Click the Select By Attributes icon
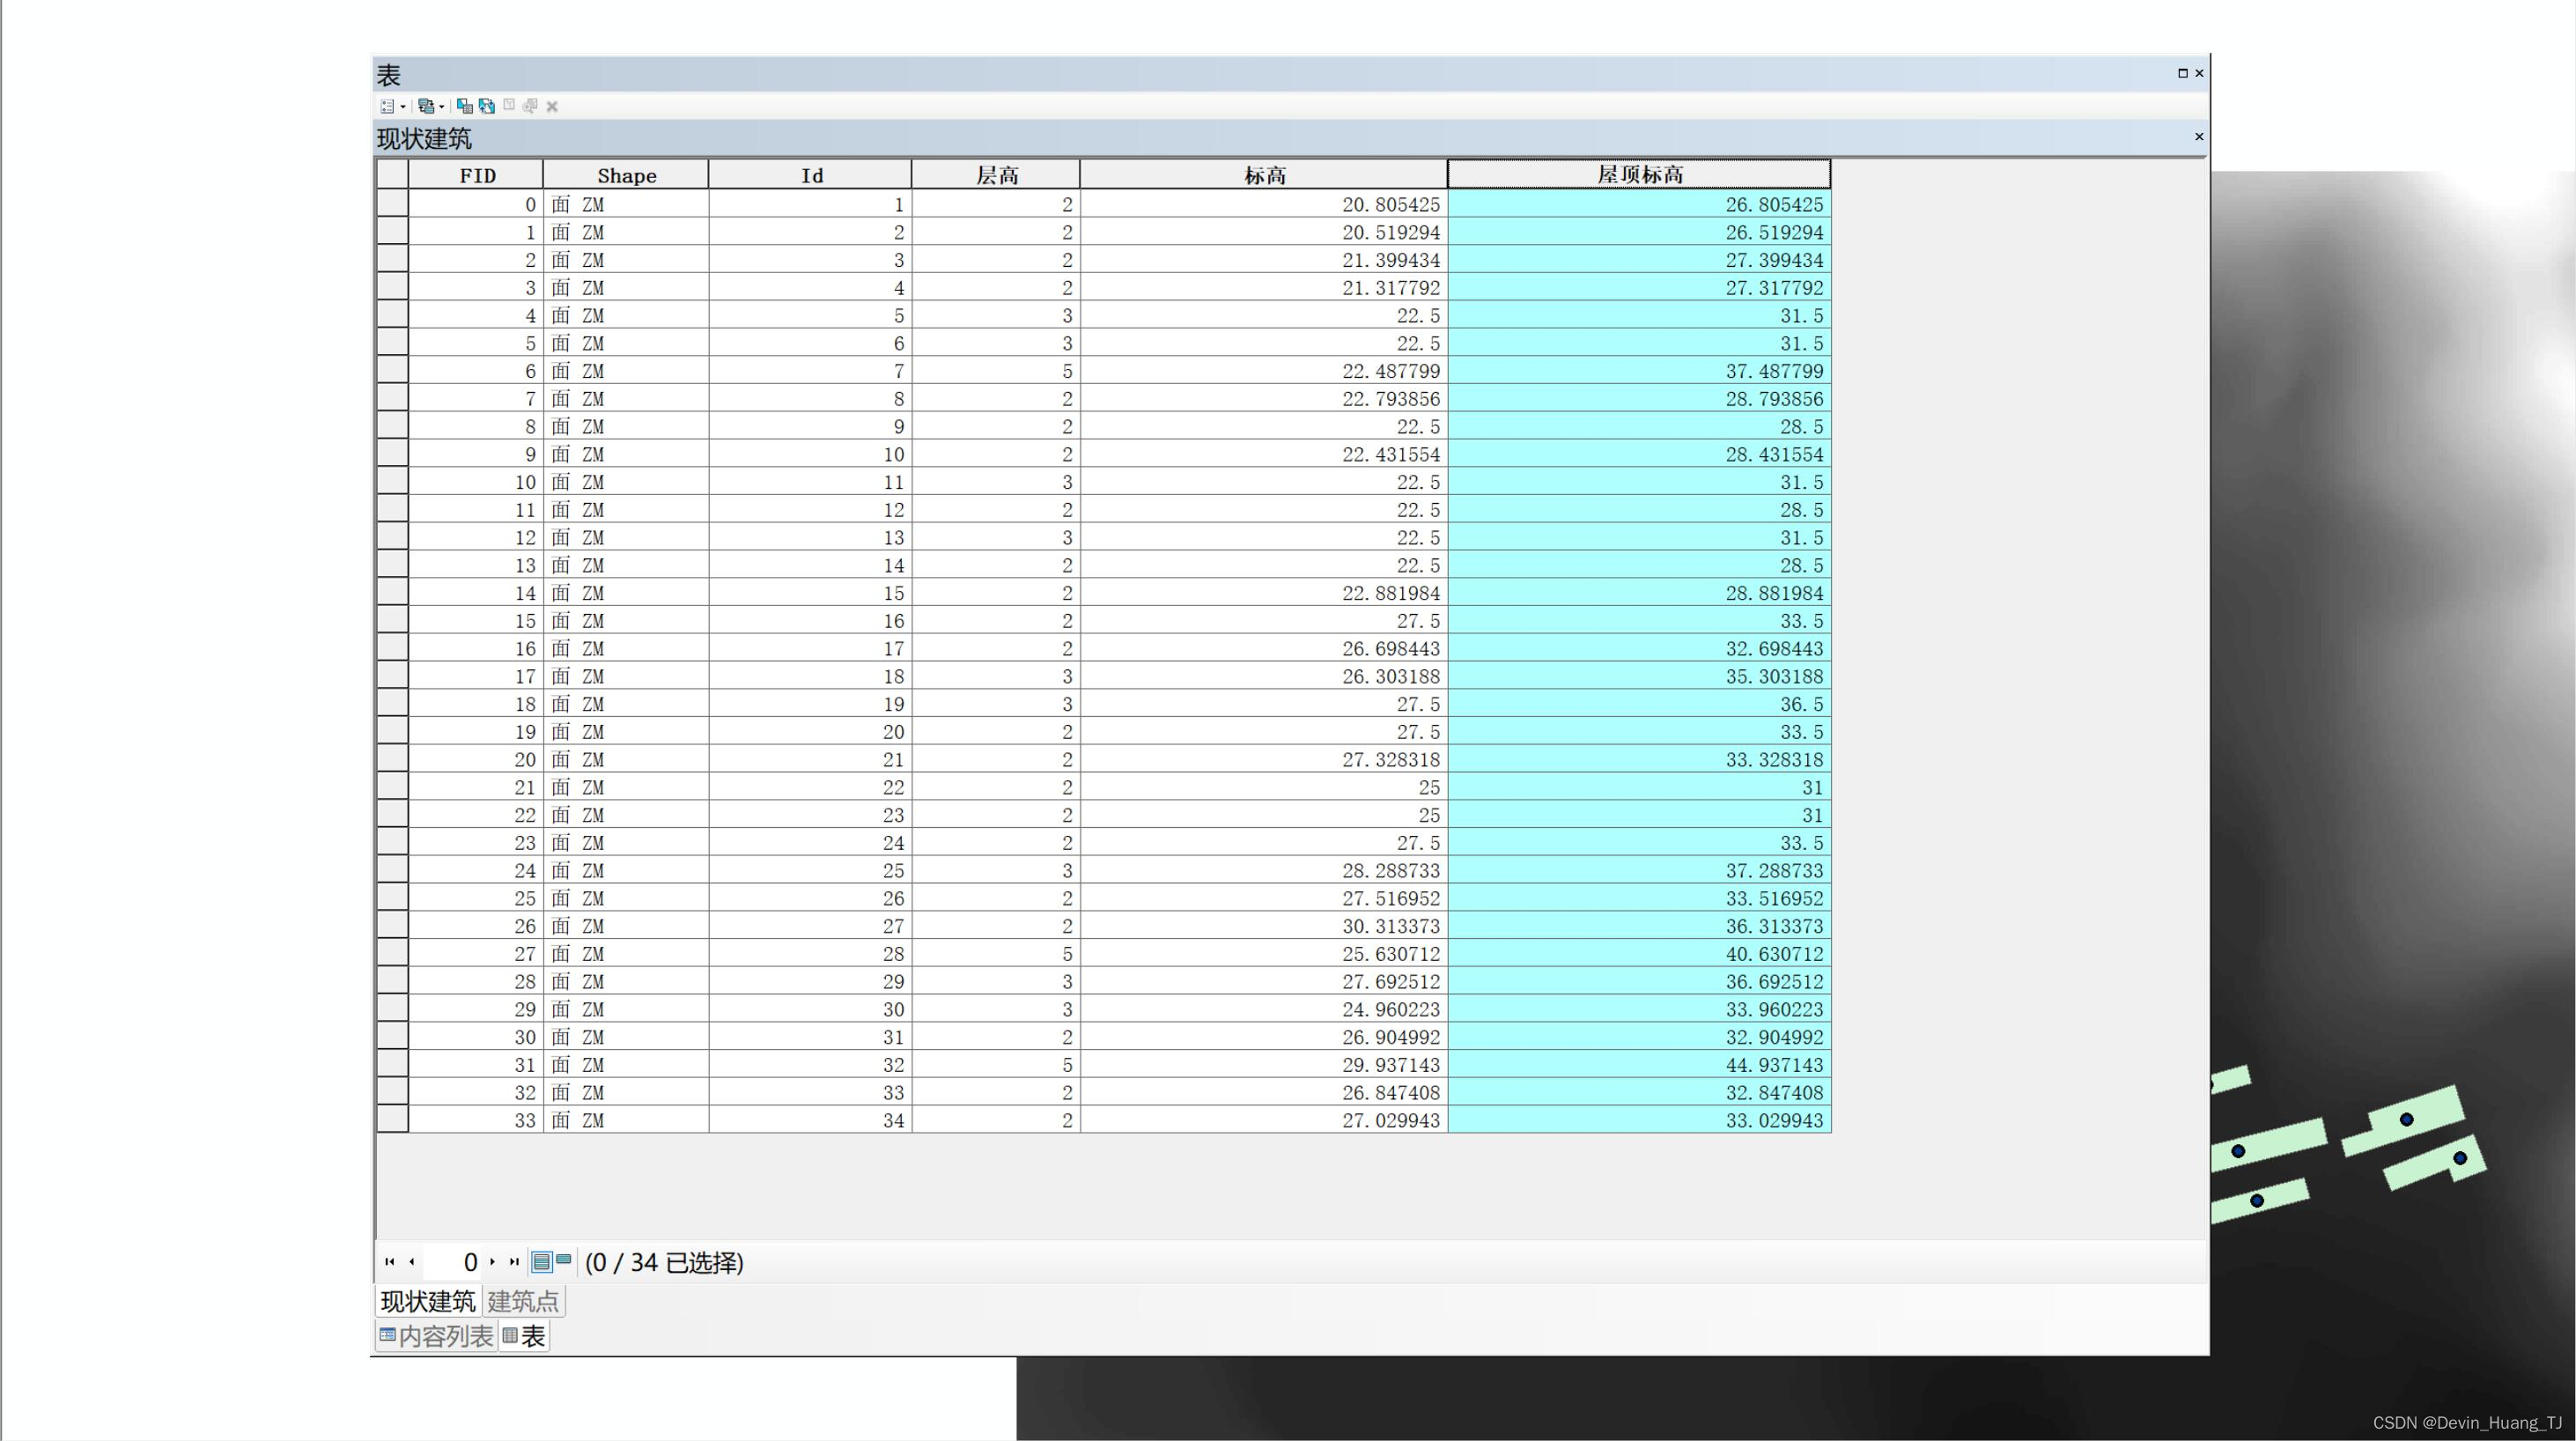This screenshot has height=1441, width=2576. 465,106
